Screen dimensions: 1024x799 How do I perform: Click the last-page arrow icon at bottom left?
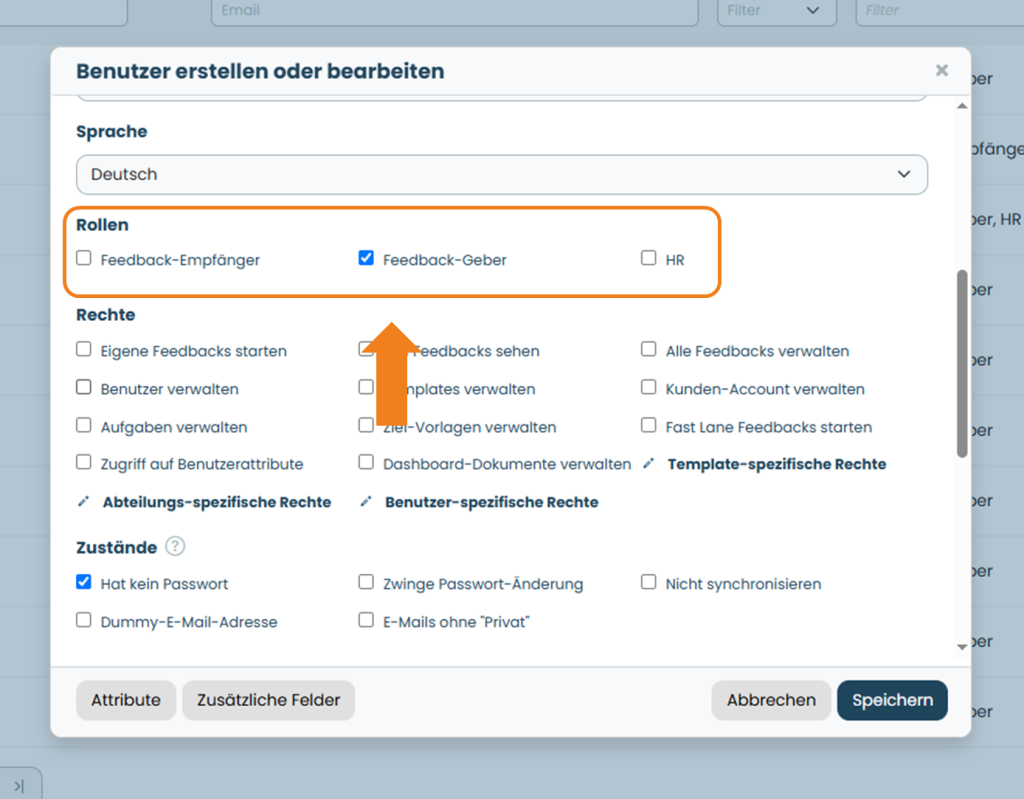pyautogui.click(x=19, y=786)
